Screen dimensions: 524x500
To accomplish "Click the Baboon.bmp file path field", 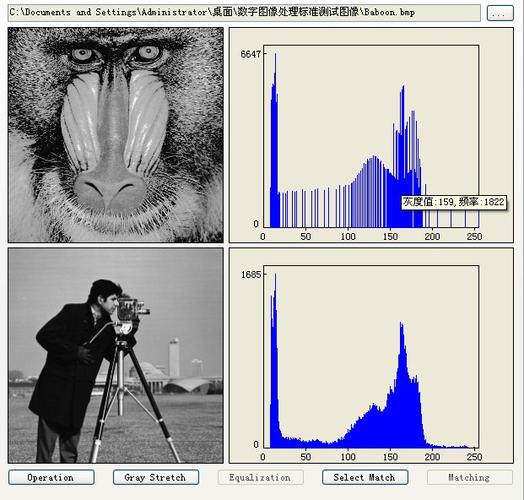I will point(244,13).
